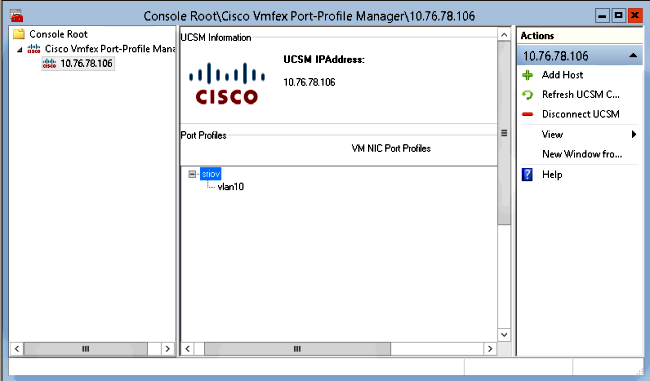Select the sriov port profile
Viewport: 650px width, 381px height.
pyautogui.click(x=211, y=174)
